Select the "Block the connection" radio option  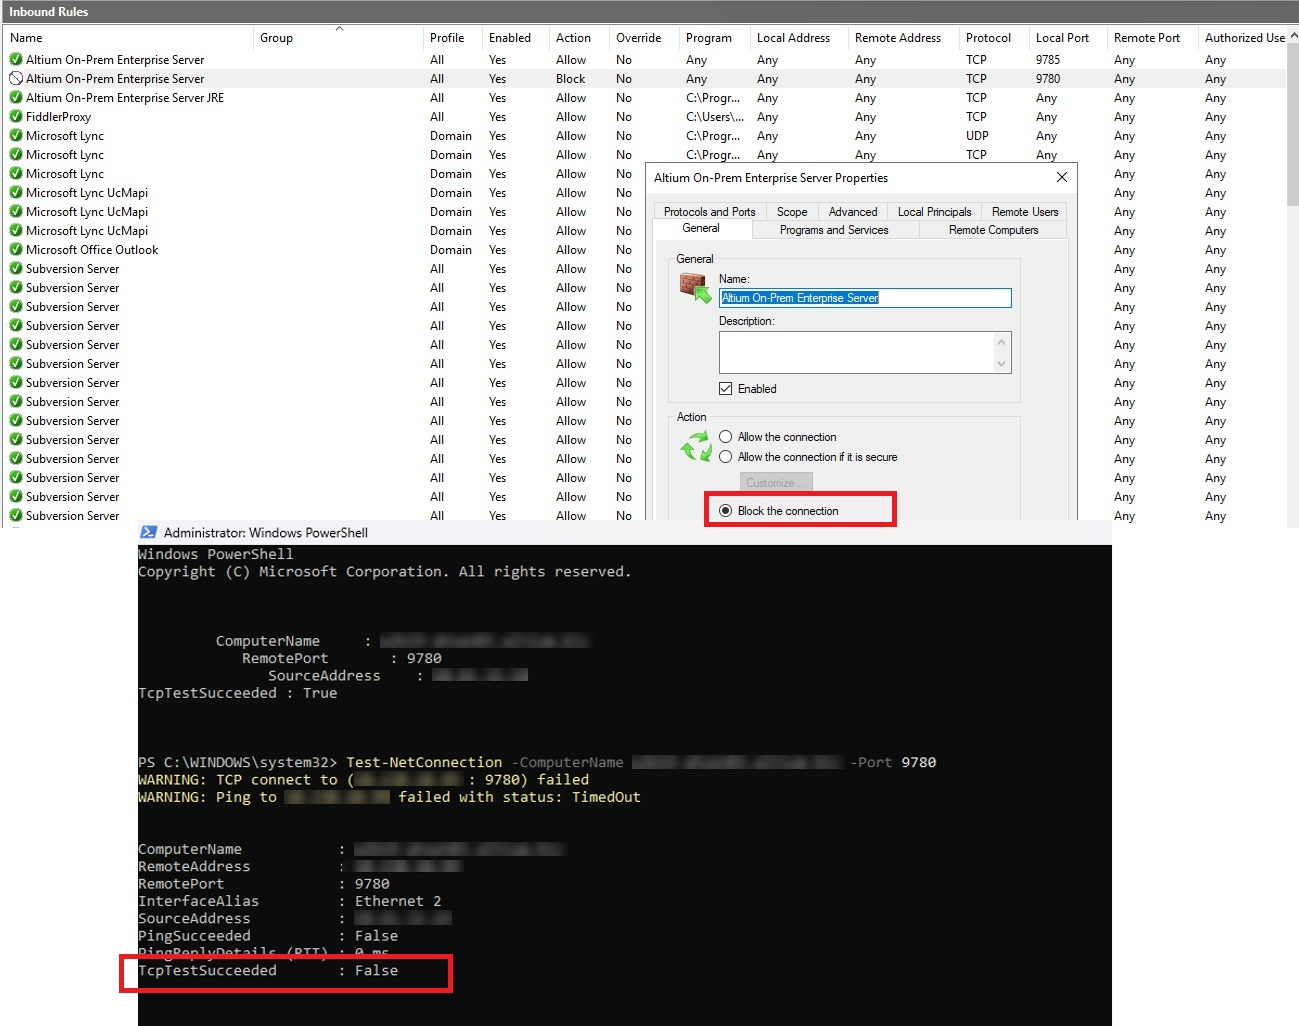point(726,511)
